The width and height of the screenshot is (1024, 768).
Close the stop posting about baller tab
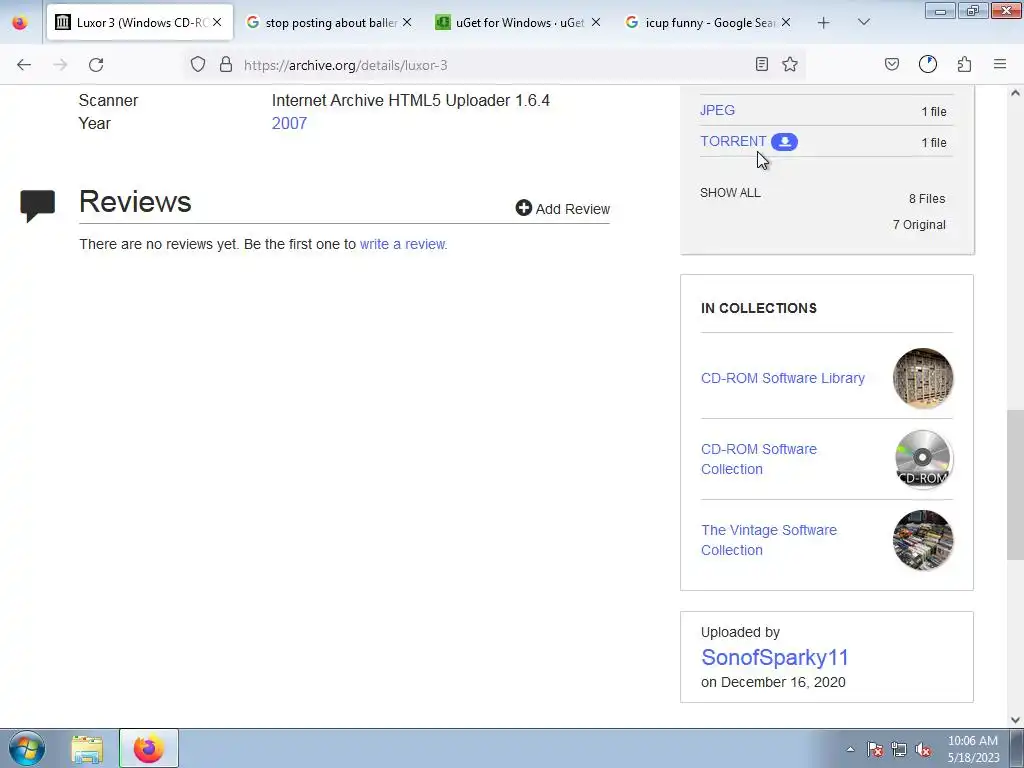pyautogui.click(x=407, y=22)
